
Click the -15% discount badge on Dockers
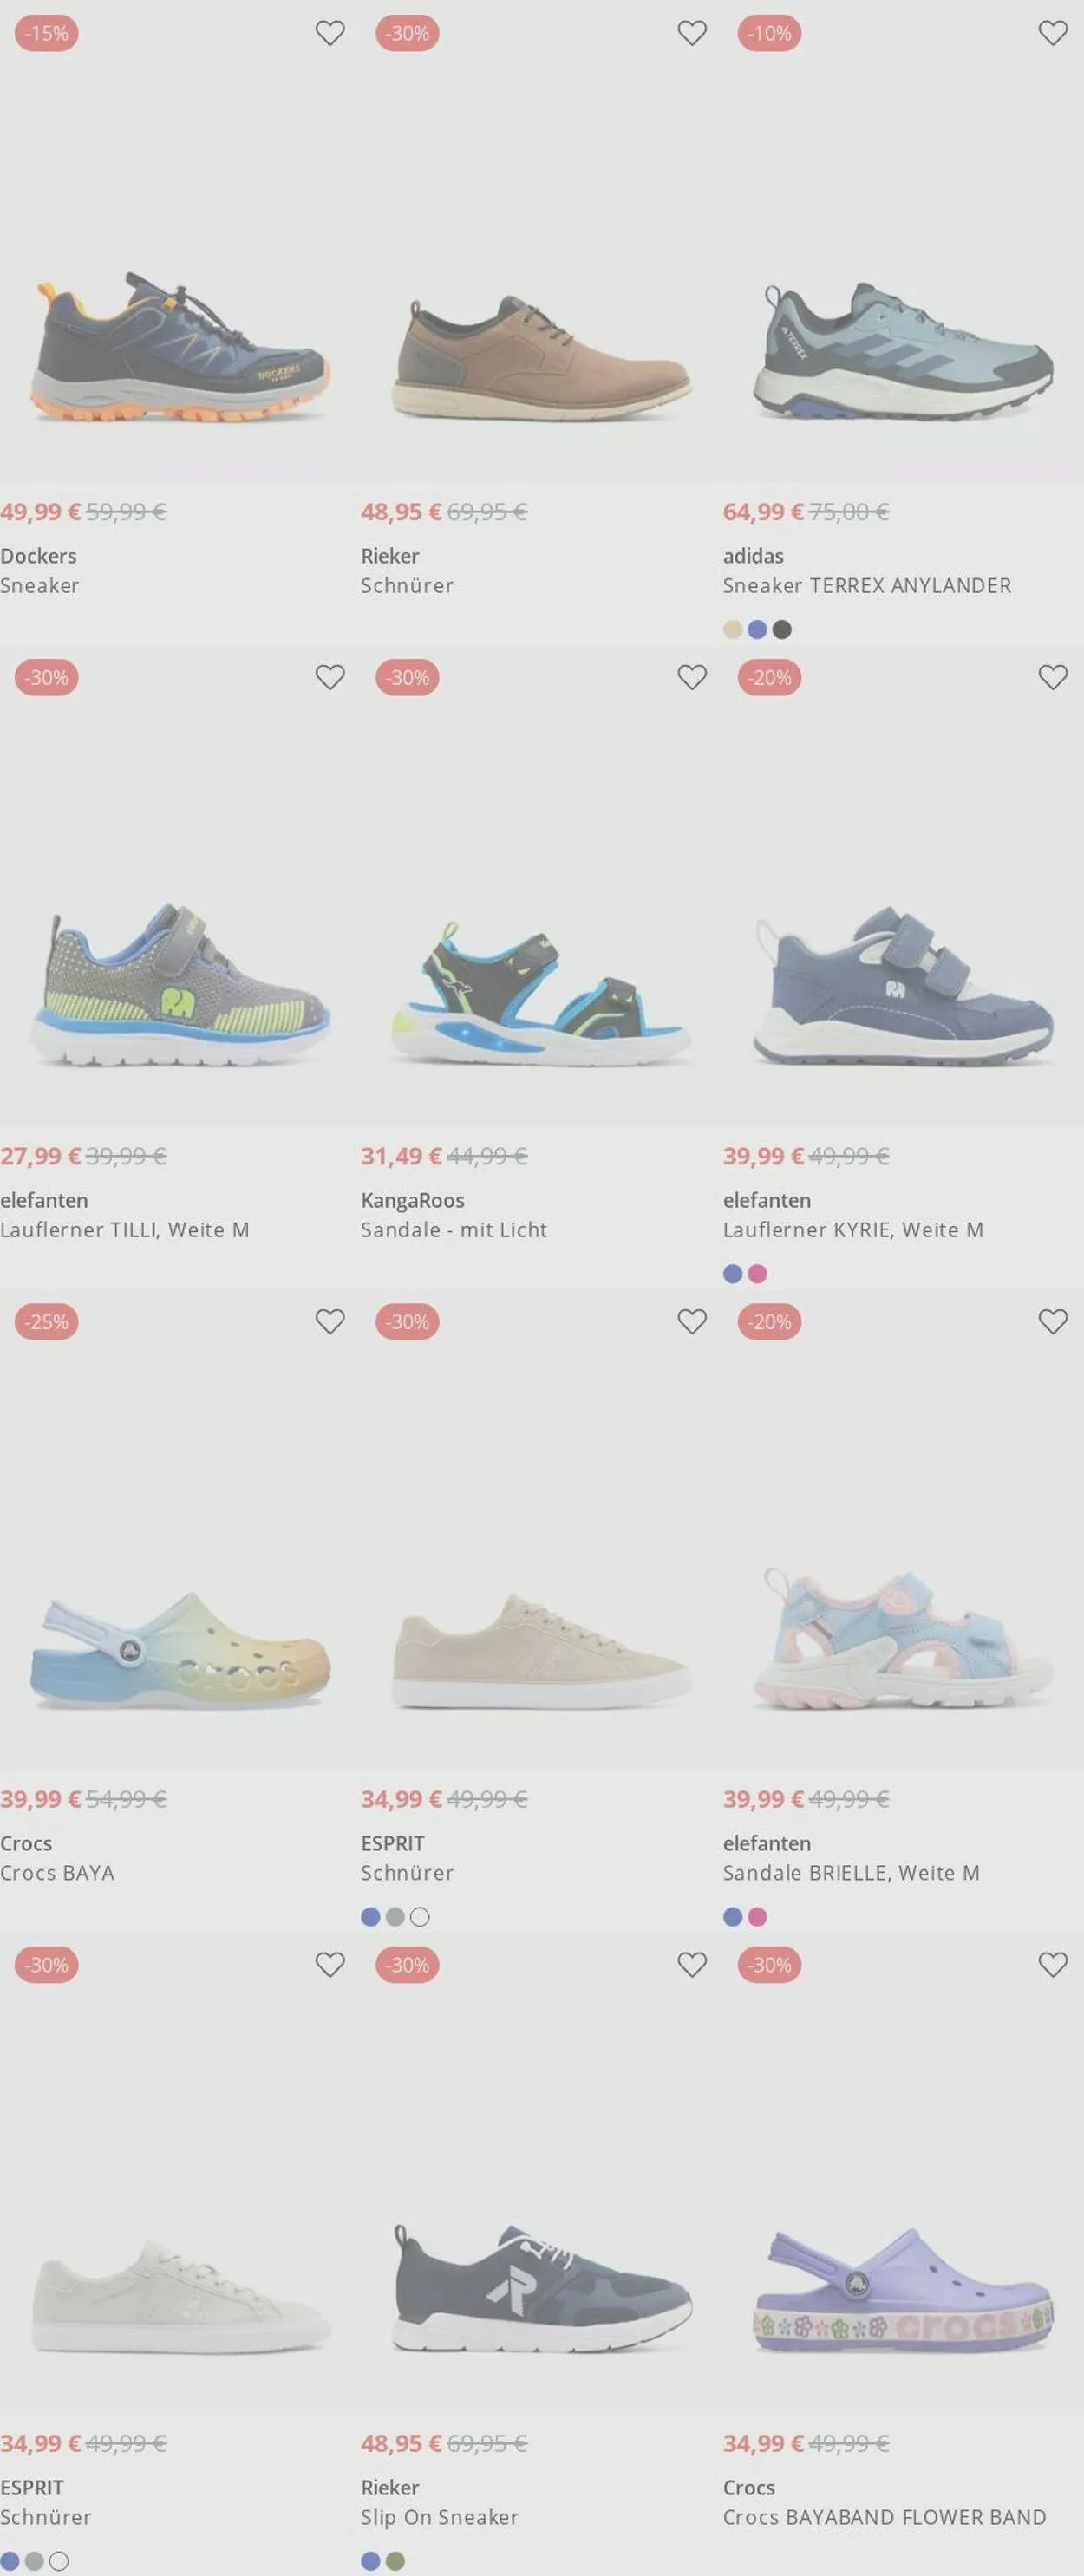pyautogui.click(x=46, y=33)
